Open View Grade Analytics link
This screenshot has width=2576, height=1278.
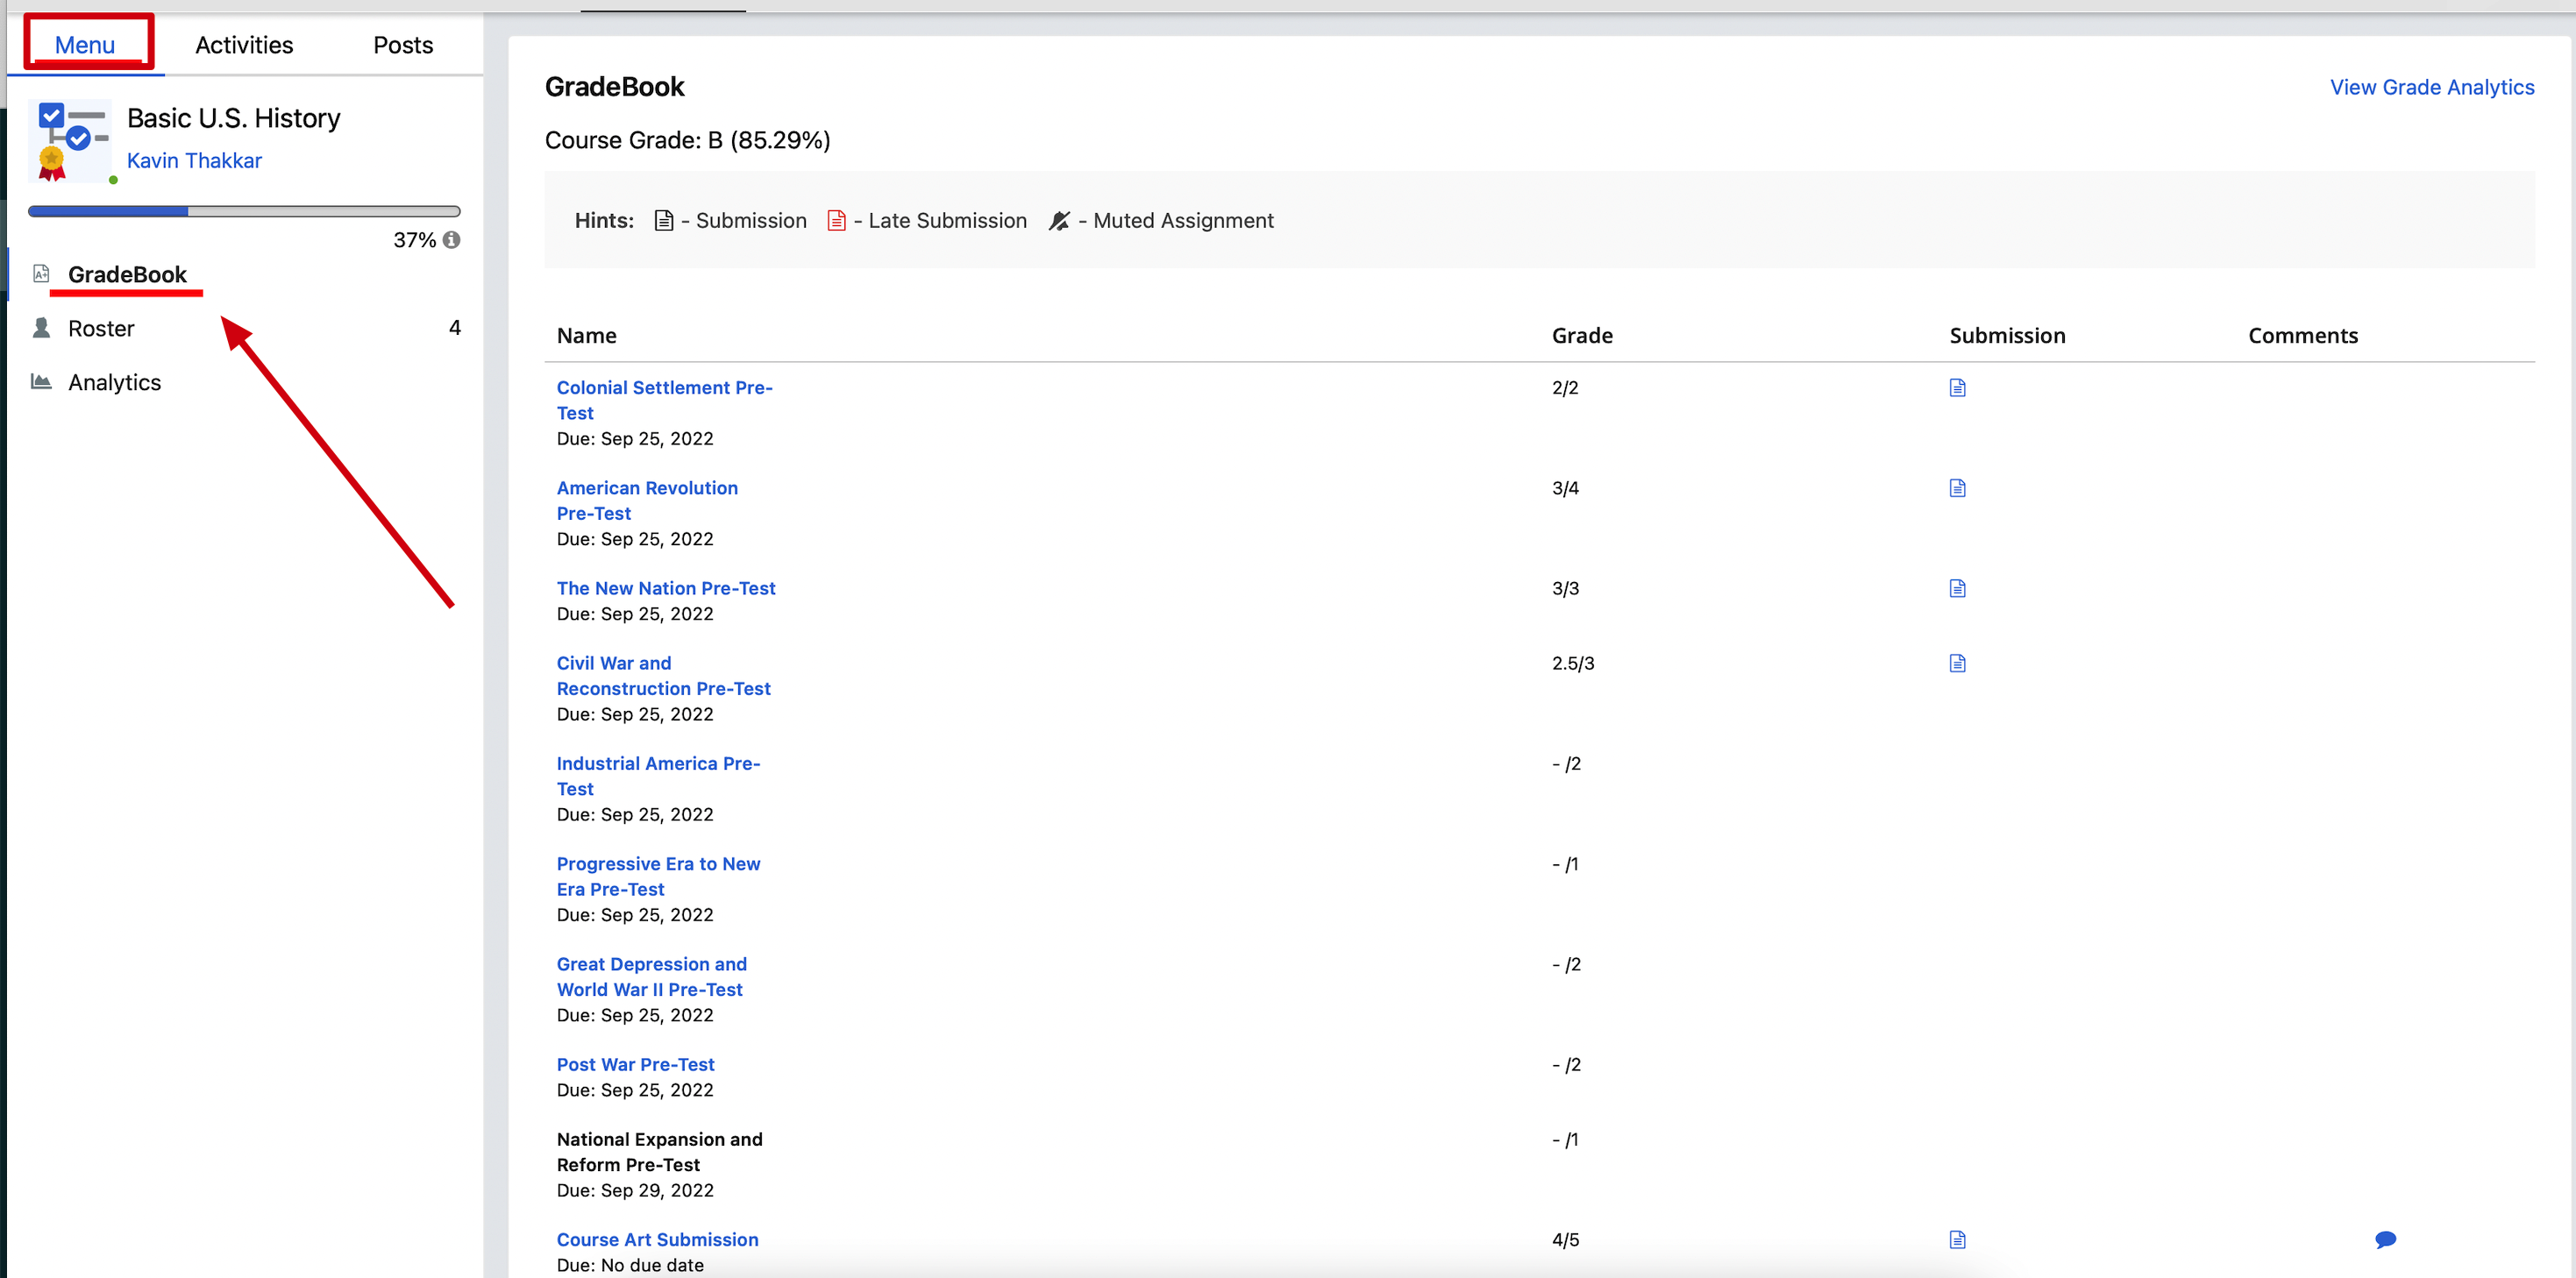coord(2432,88)
